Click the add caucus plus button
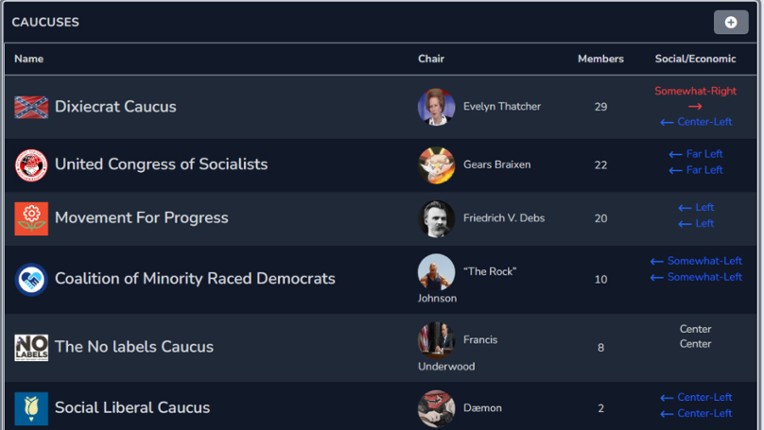764x430 pixels. 730,22
